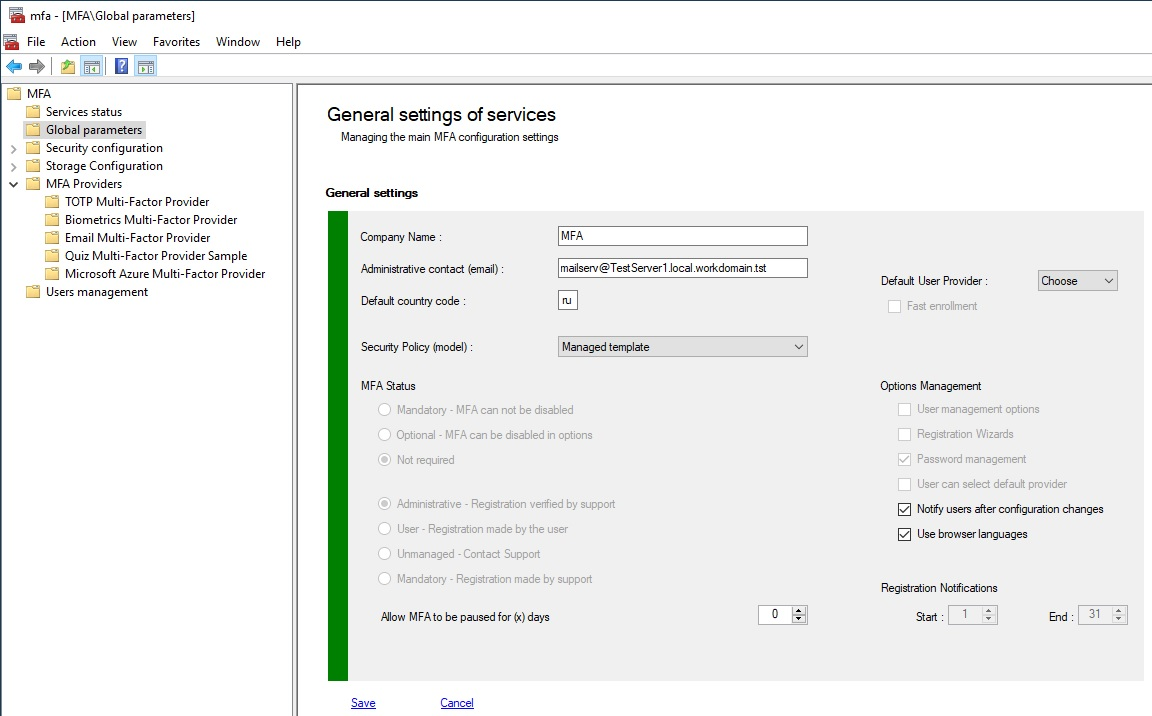Open the Services status tree node

tap(83, 112)
